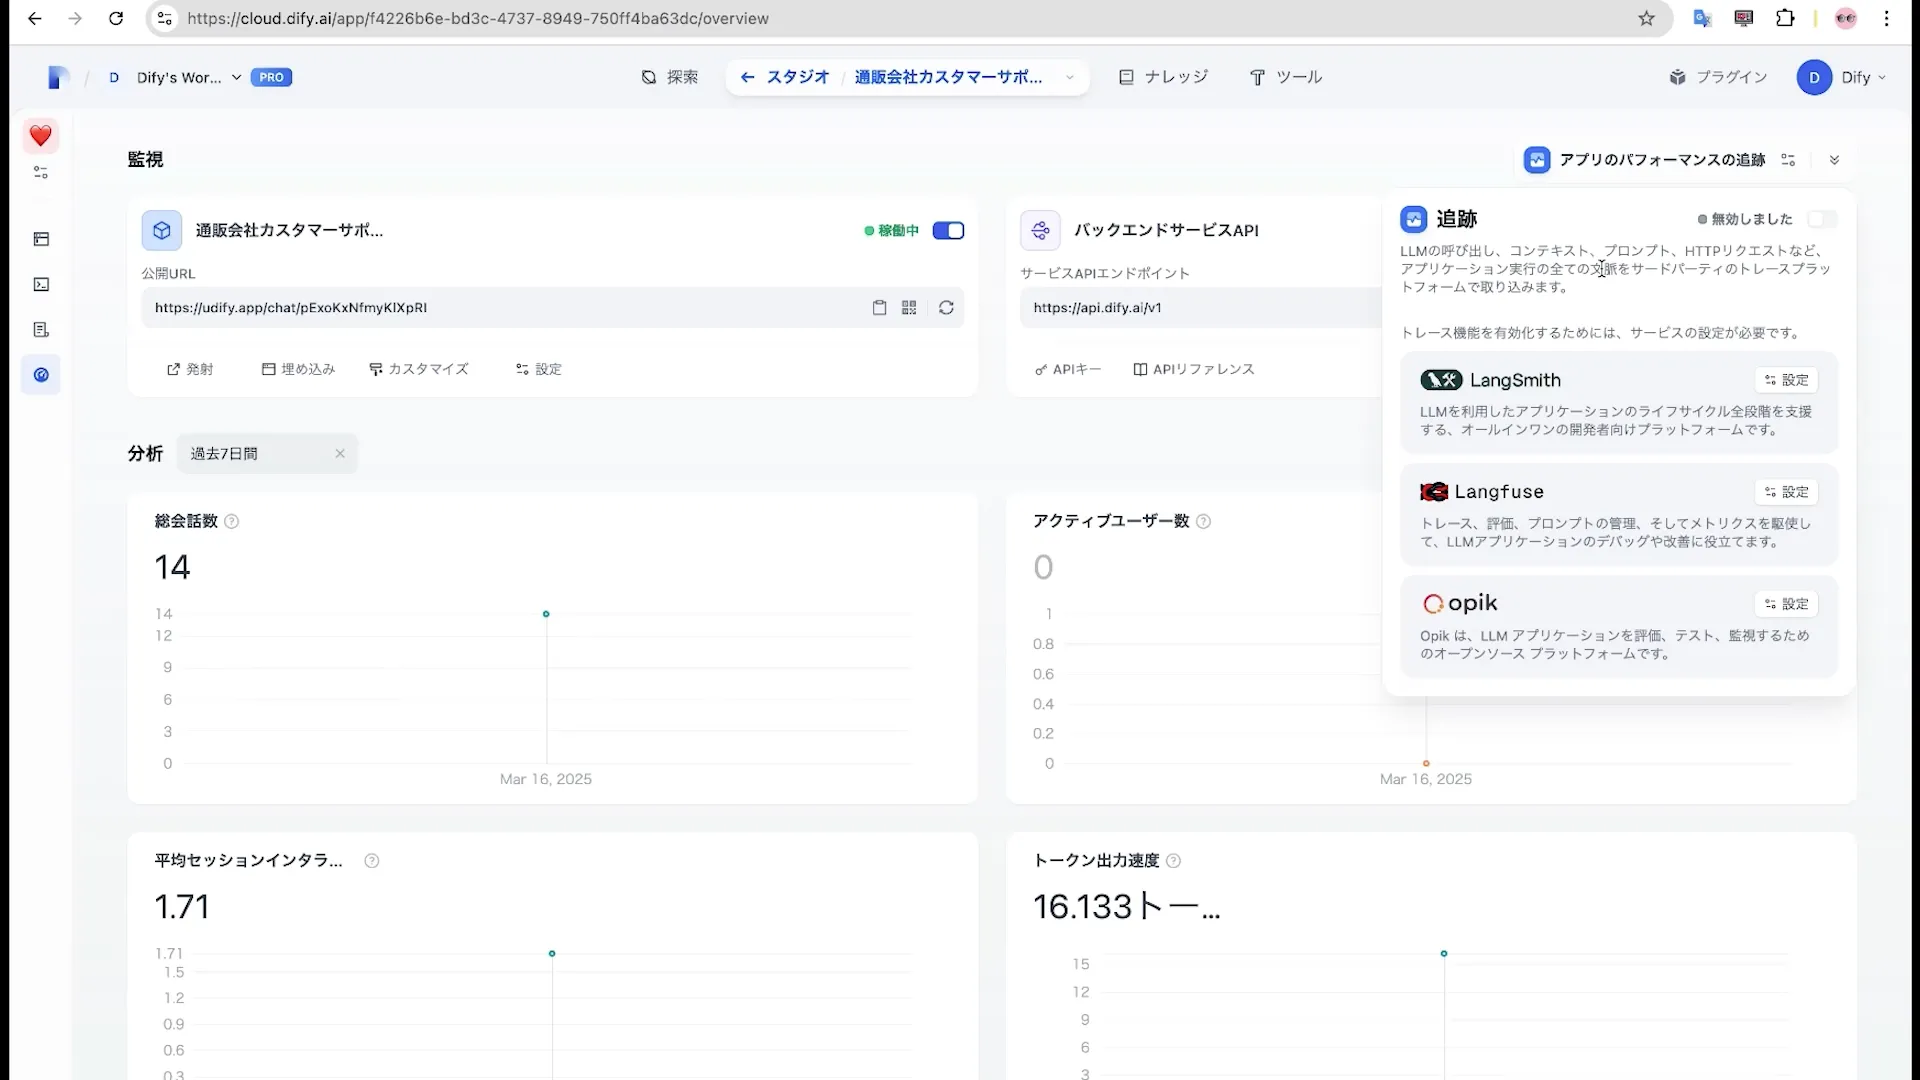The width and height of the screenshot is (1920, 1080).
Task: Remove the 過去7日間 filter
Action: pos(338,453)
